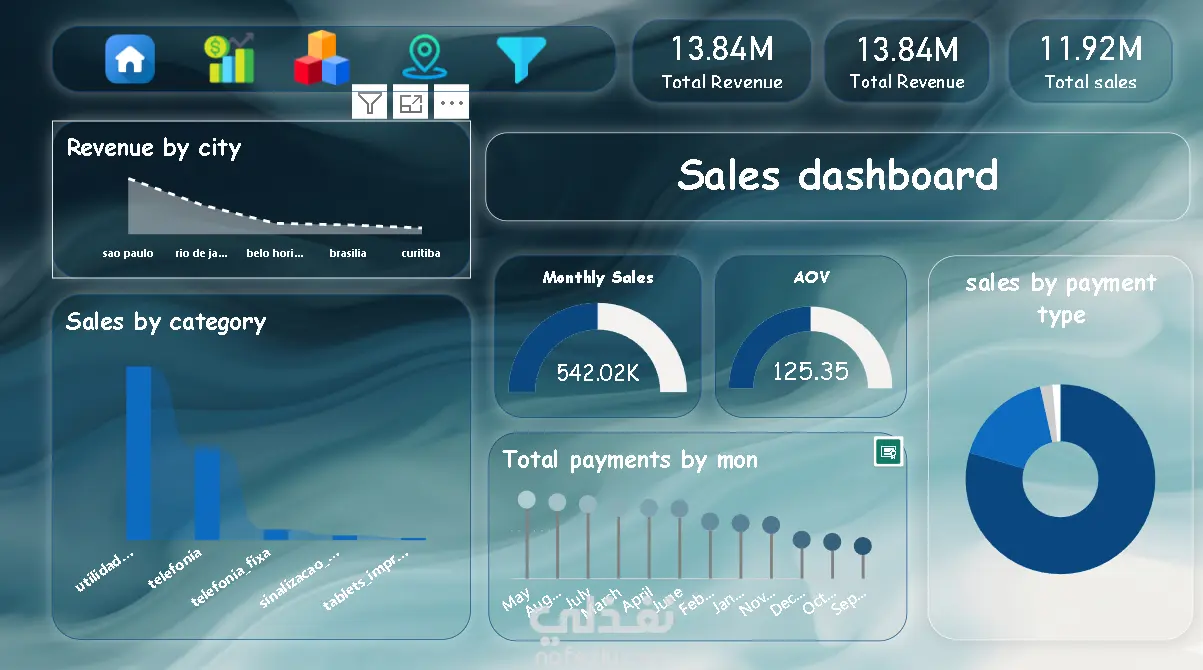Select the May lollipop marker
The height and width of the screenshot is (670, 1203).
[x=527, y=499]
